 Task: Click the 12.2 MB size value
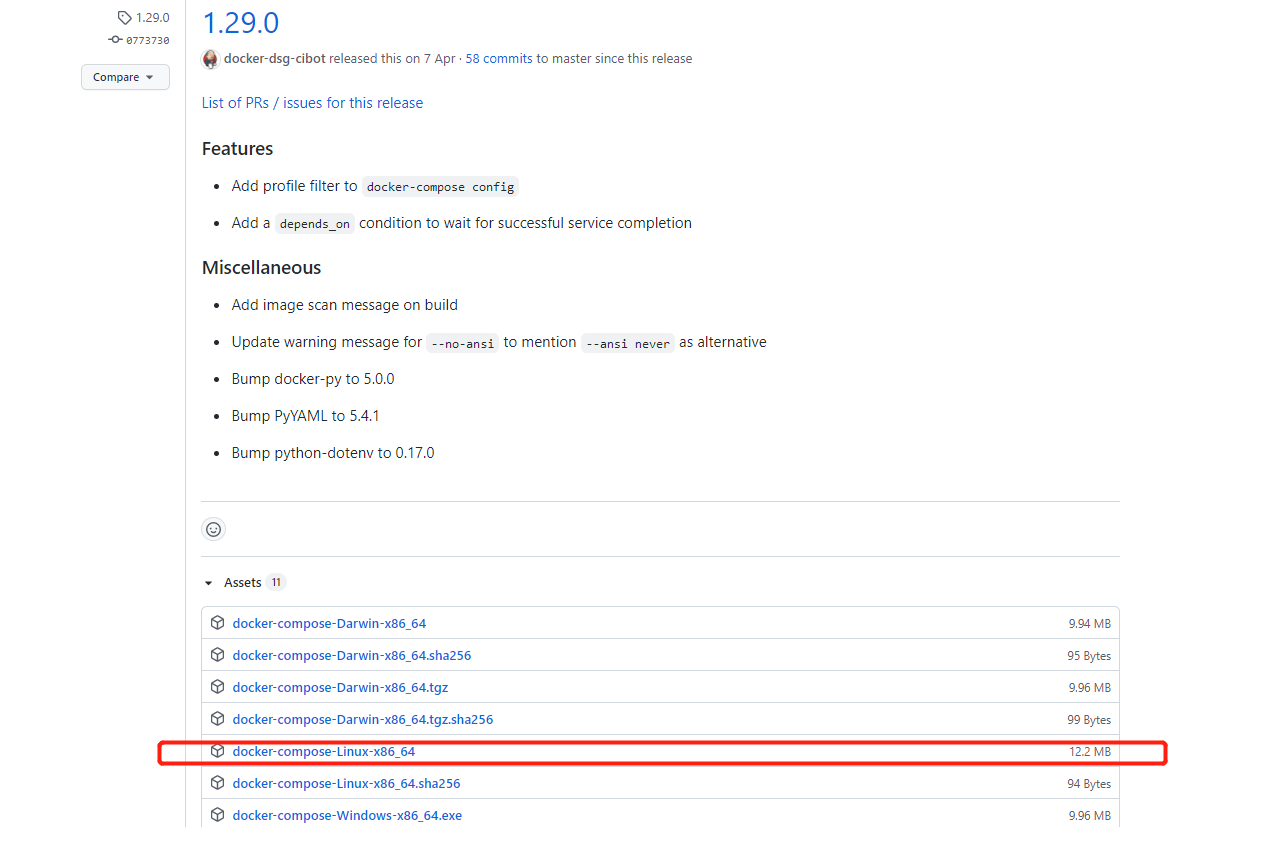[1090, 752]
